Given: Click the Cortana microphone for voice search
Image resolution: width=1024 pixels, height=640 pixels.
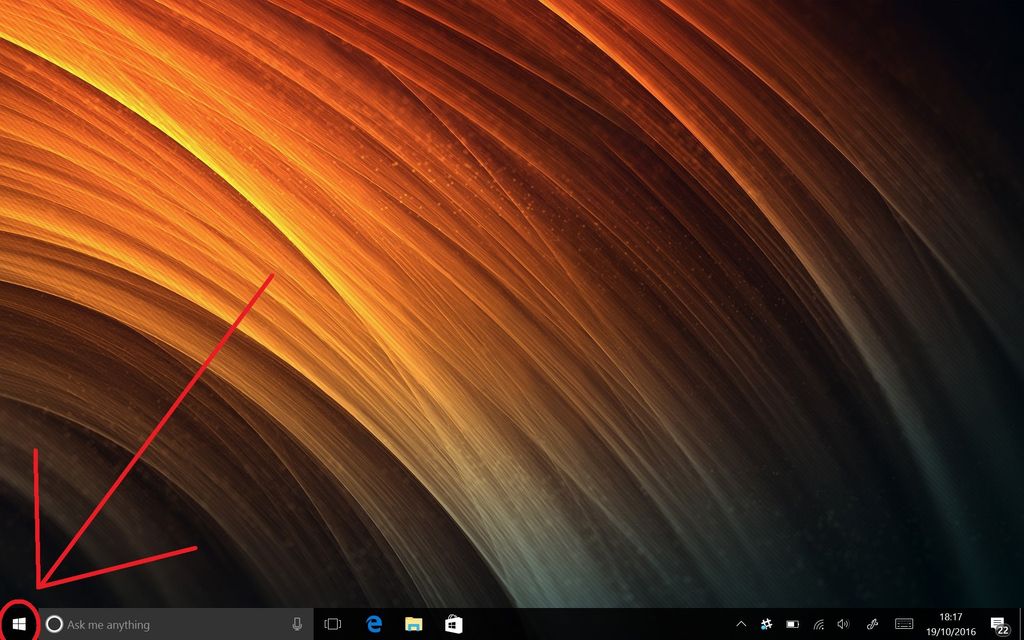Looking at the screenshot, I should click(298, 624).
